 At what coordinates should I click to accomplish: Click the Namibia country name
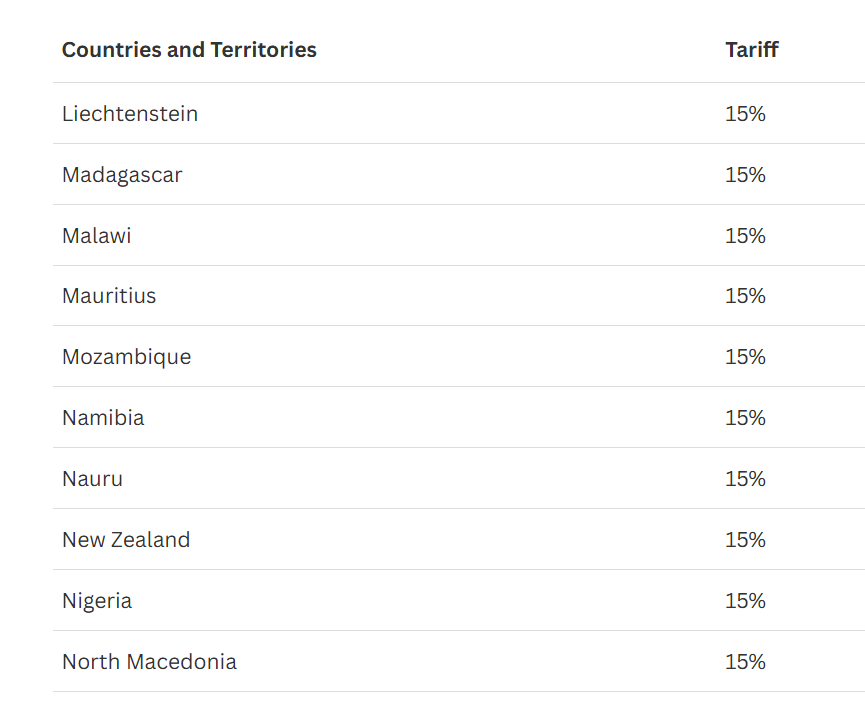pos(103,418)
